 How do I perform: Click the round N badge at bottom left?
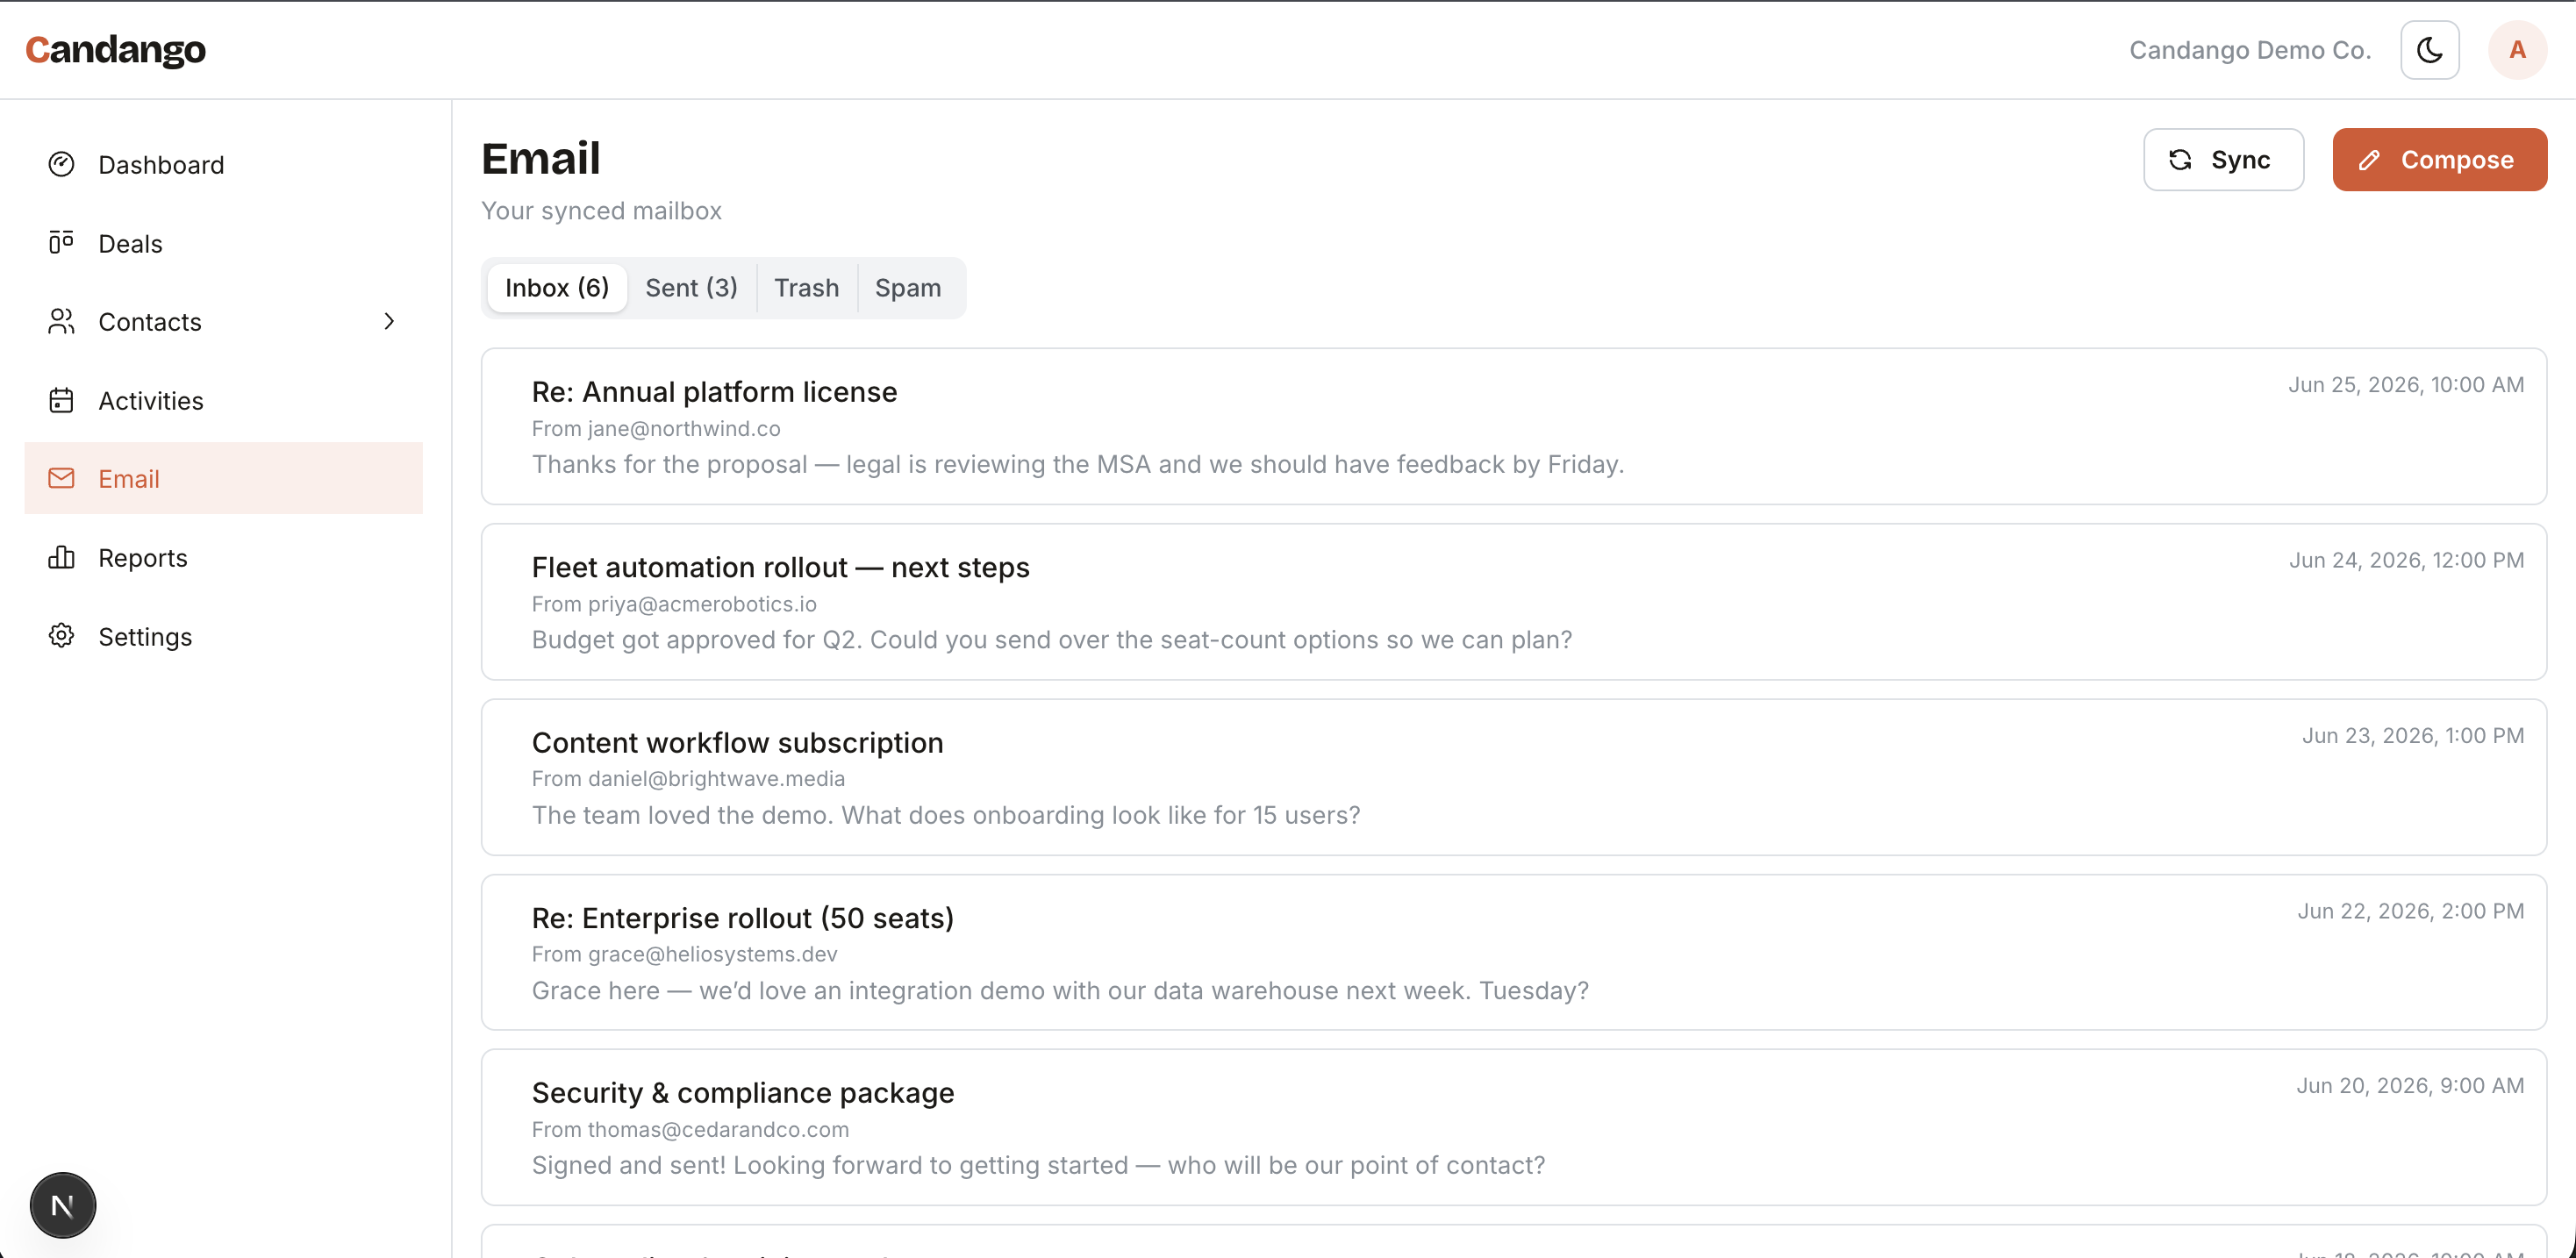pyautogui.click(x=63, y=1205)
